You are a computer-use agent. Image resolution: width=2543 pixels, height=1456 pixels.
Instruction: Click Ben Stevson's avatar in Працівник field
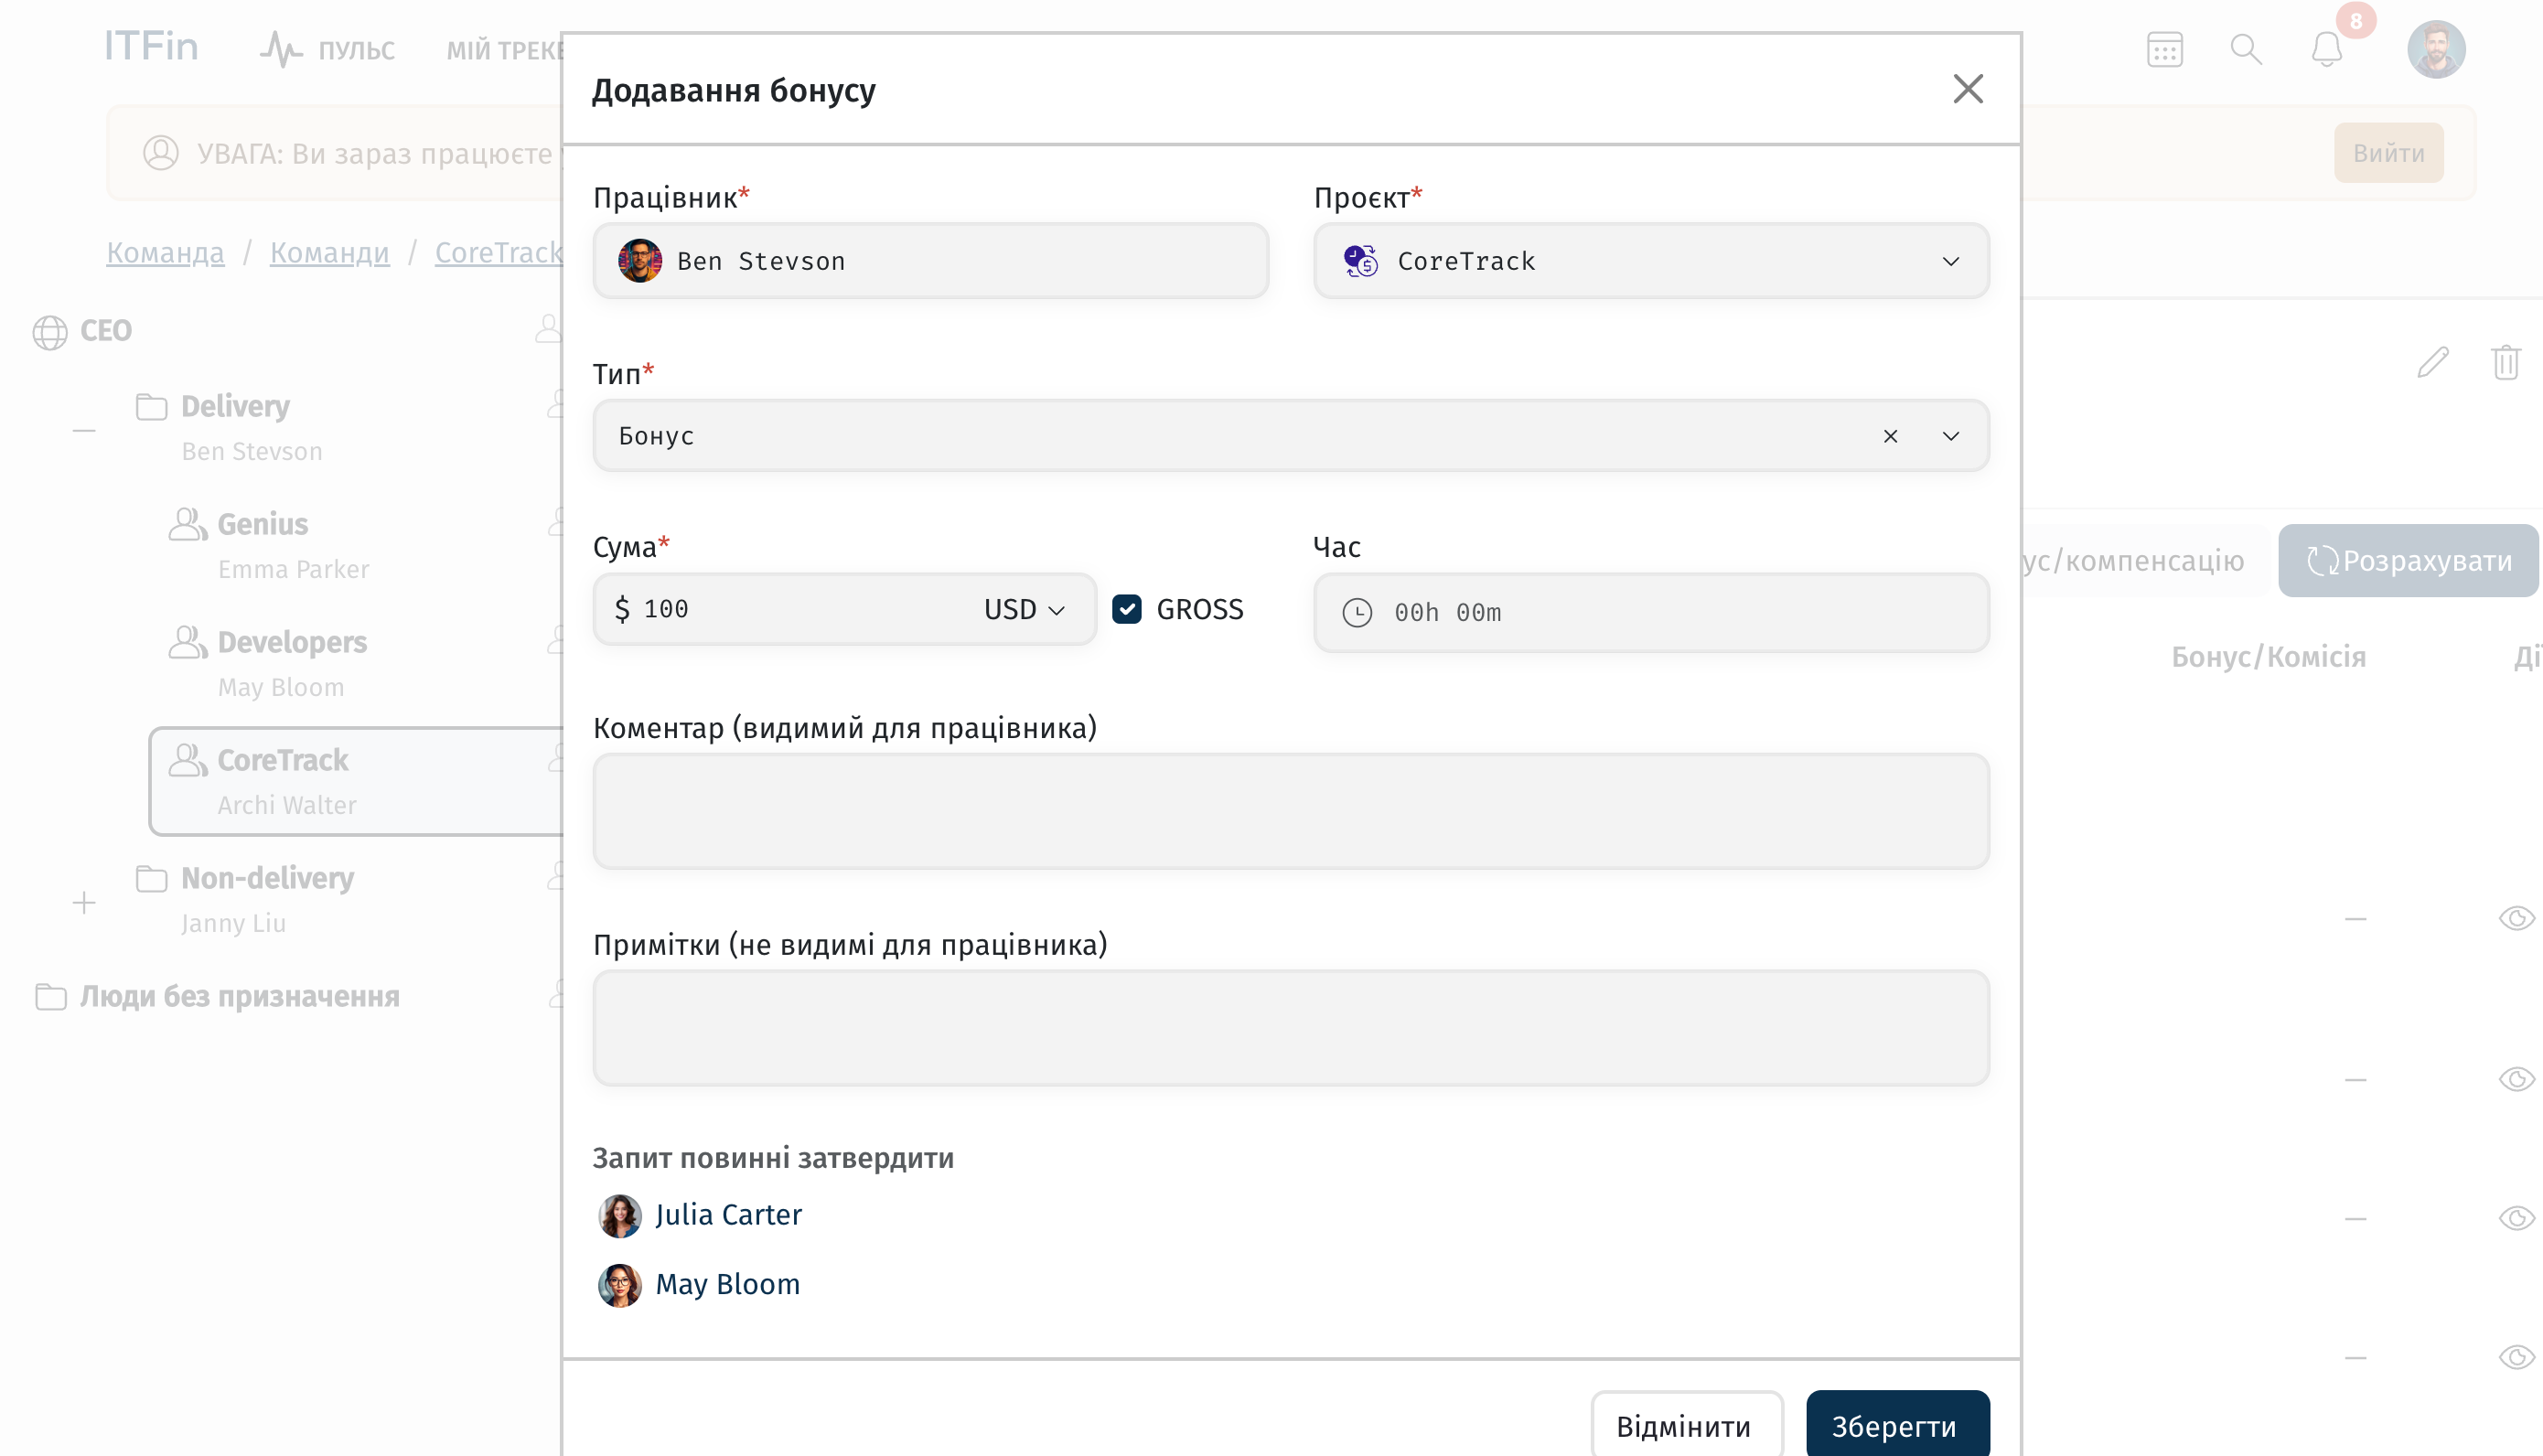tap(639, 261)
